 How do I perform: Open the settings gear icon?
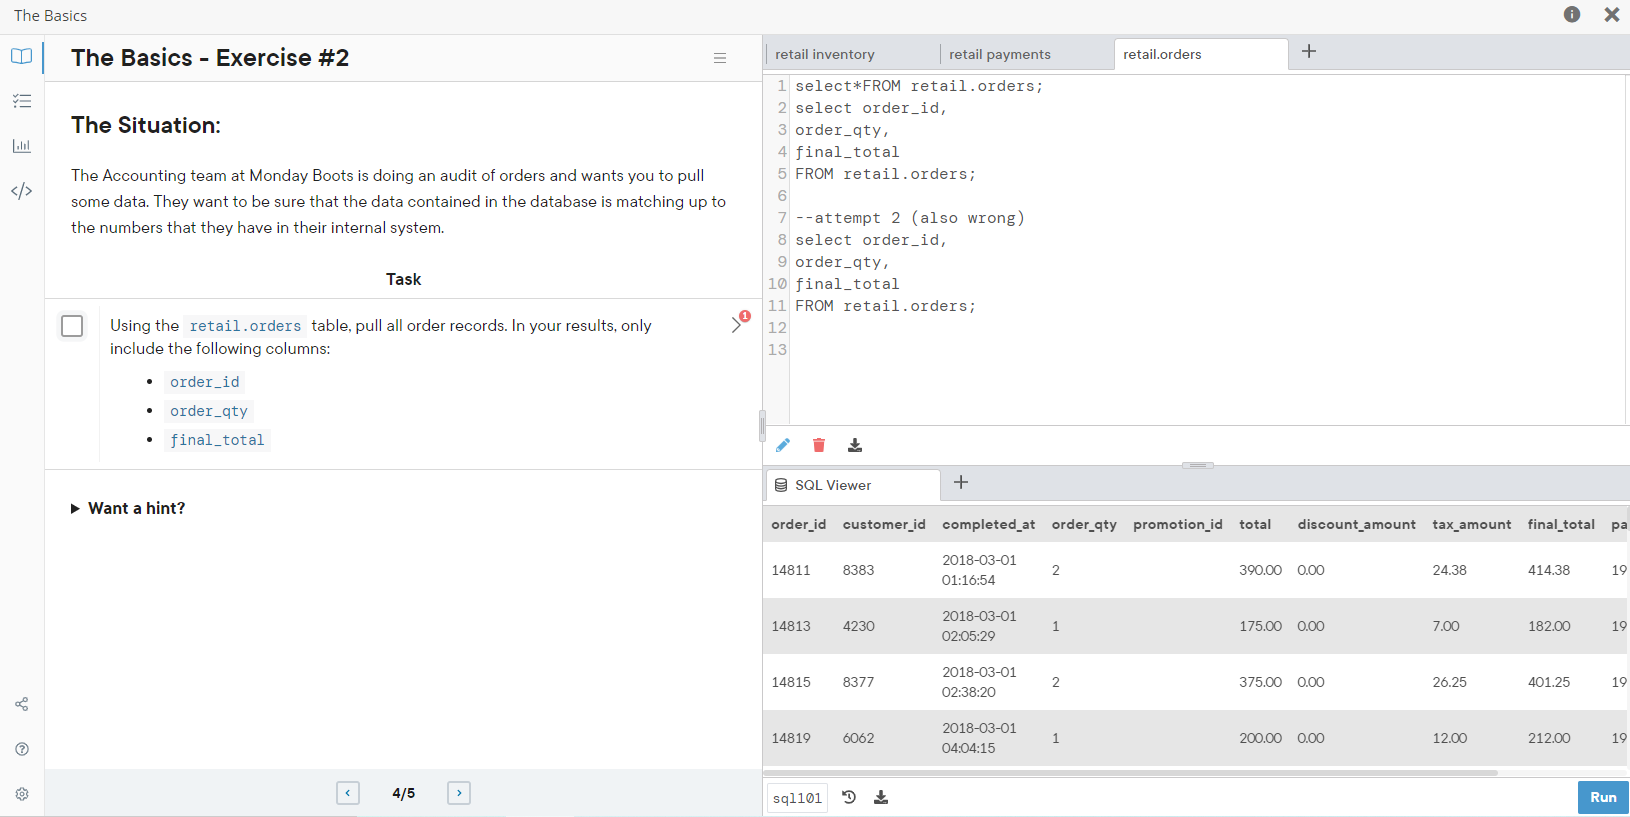pyautogui.click(x=22, y=794)
